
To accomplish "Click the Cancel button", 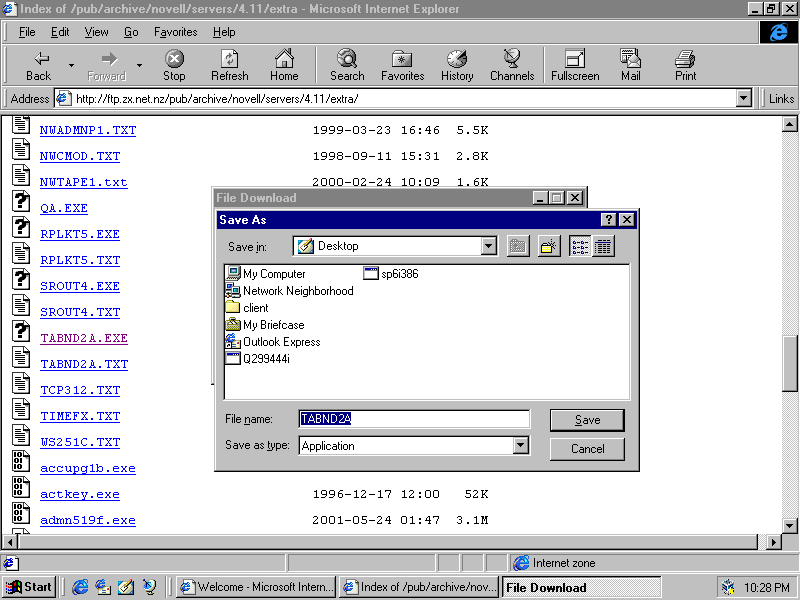I will pyautogui.click(x=587, y=449).
